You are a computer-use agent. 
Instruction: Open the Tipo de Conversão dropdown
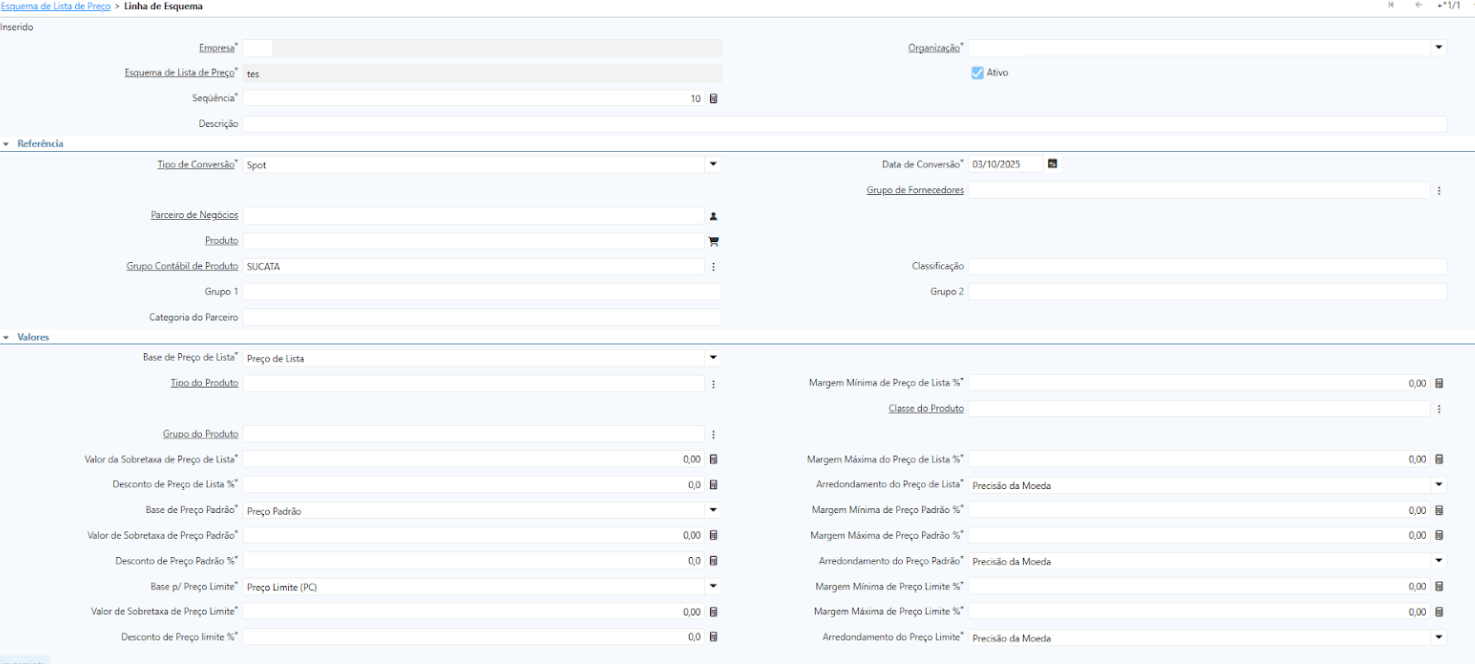coord(713,164)
